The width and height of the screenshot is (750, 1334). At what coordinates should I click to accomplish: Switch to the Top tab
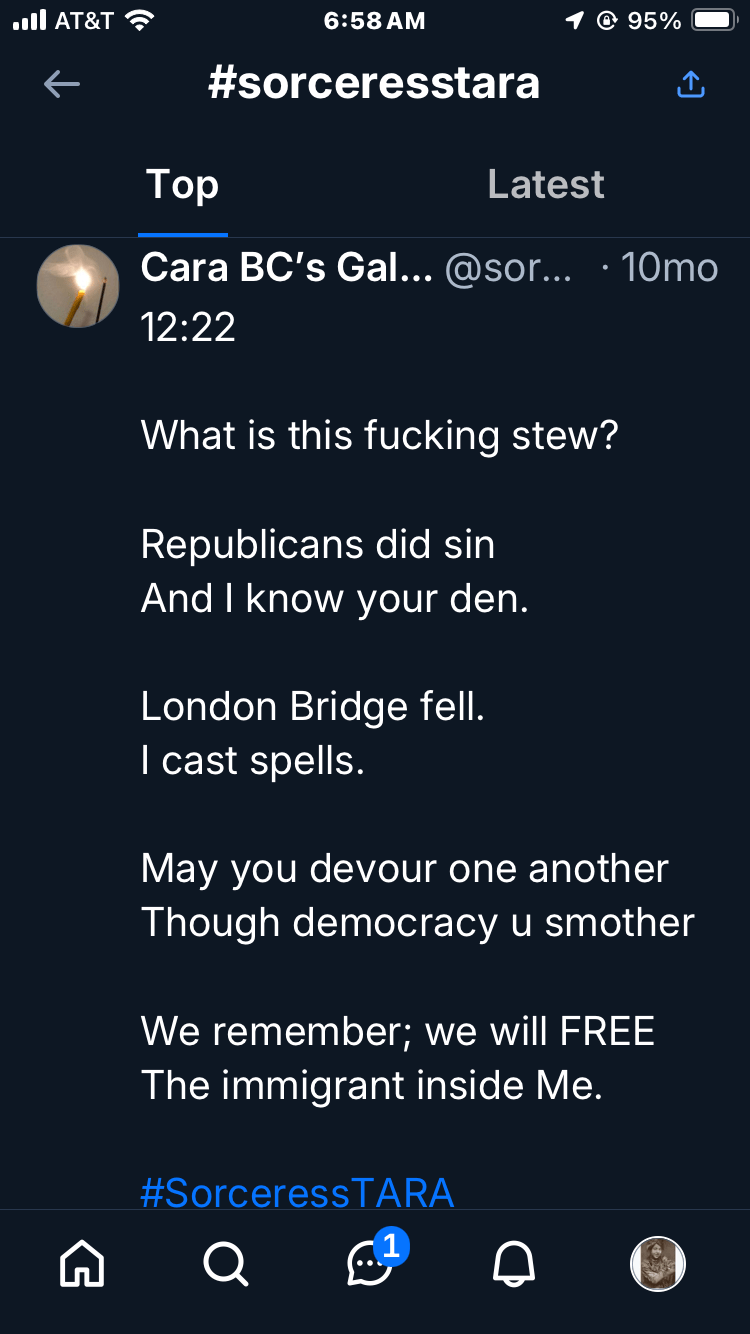click(x=182, y=185)
